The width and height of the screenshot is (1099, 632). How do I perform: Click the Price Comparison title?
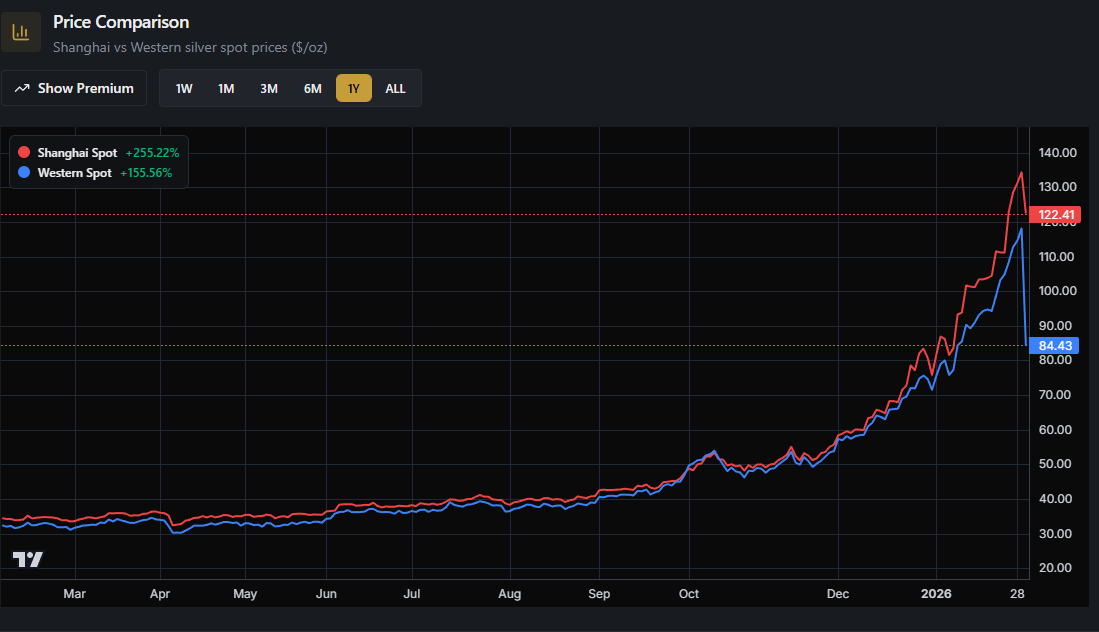(121, 22)
